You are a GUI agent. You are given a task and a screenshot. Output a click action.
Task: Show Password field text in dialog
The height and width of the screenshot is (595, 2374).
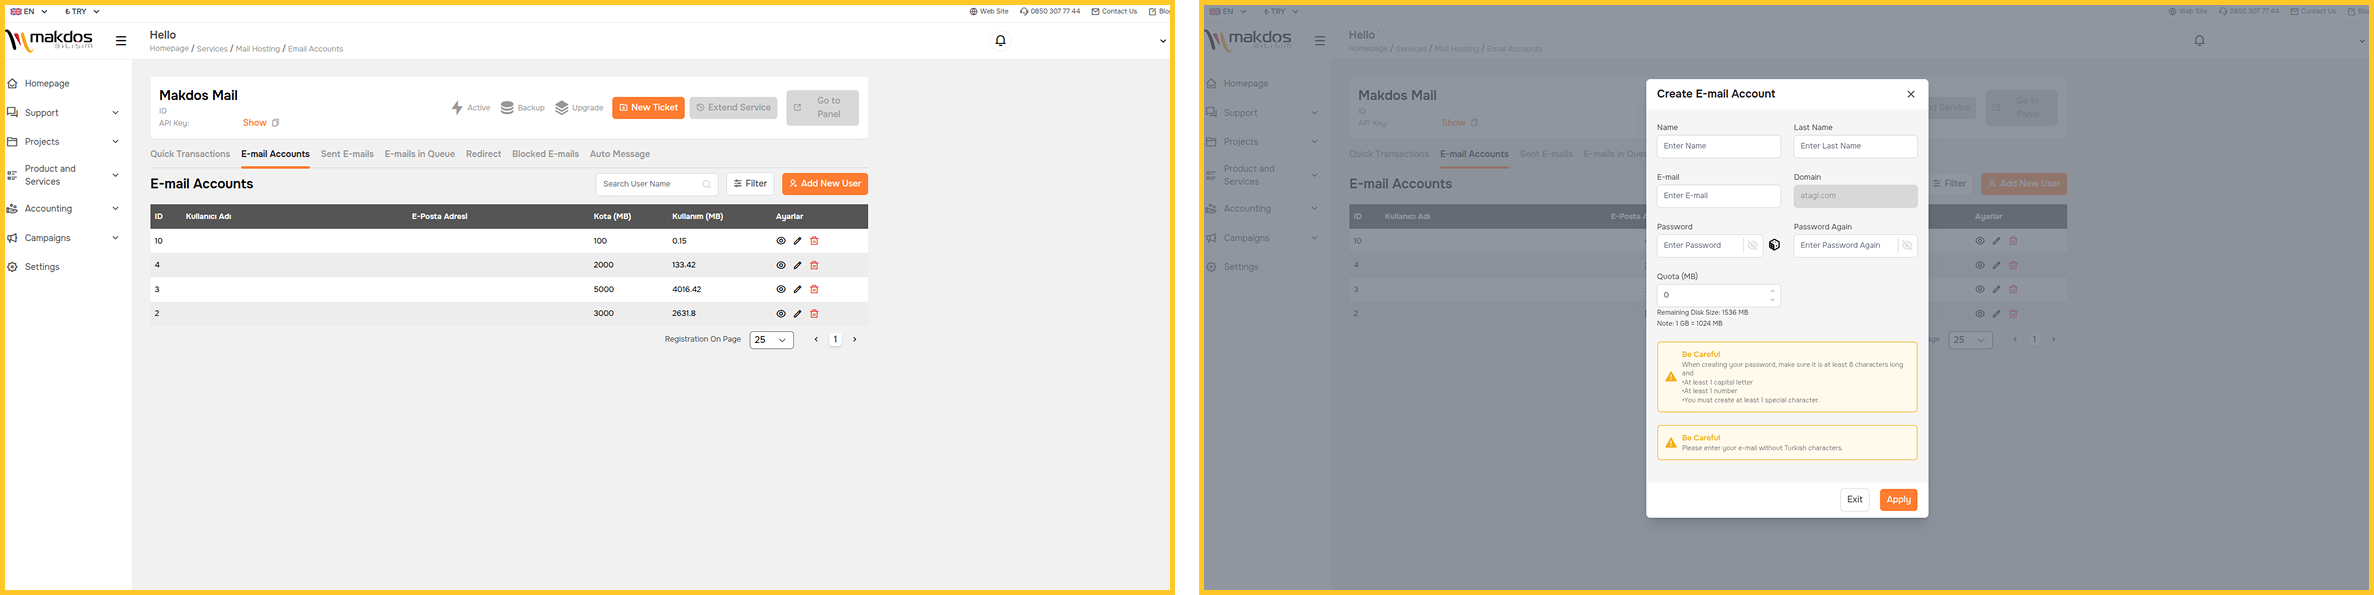(1752, 245)
